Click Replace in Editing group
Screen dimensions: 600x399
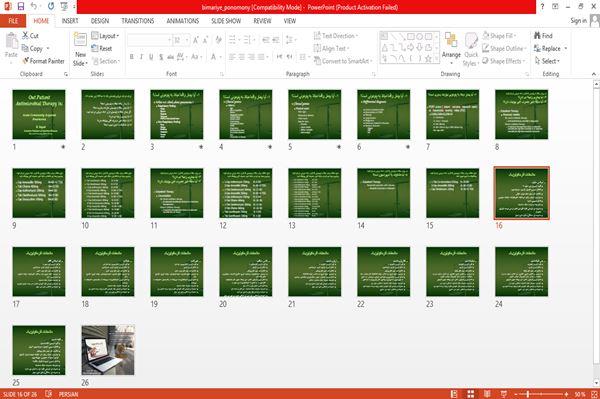550,49
